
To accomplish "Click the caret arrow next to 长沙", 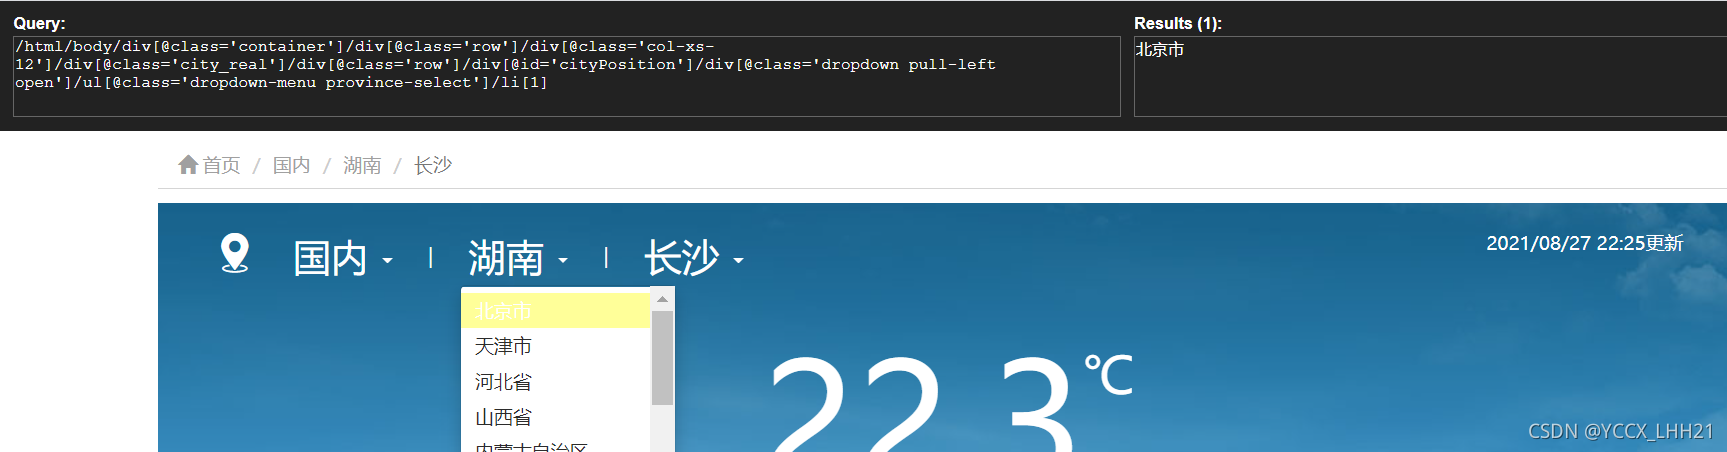I will [738, 261].
